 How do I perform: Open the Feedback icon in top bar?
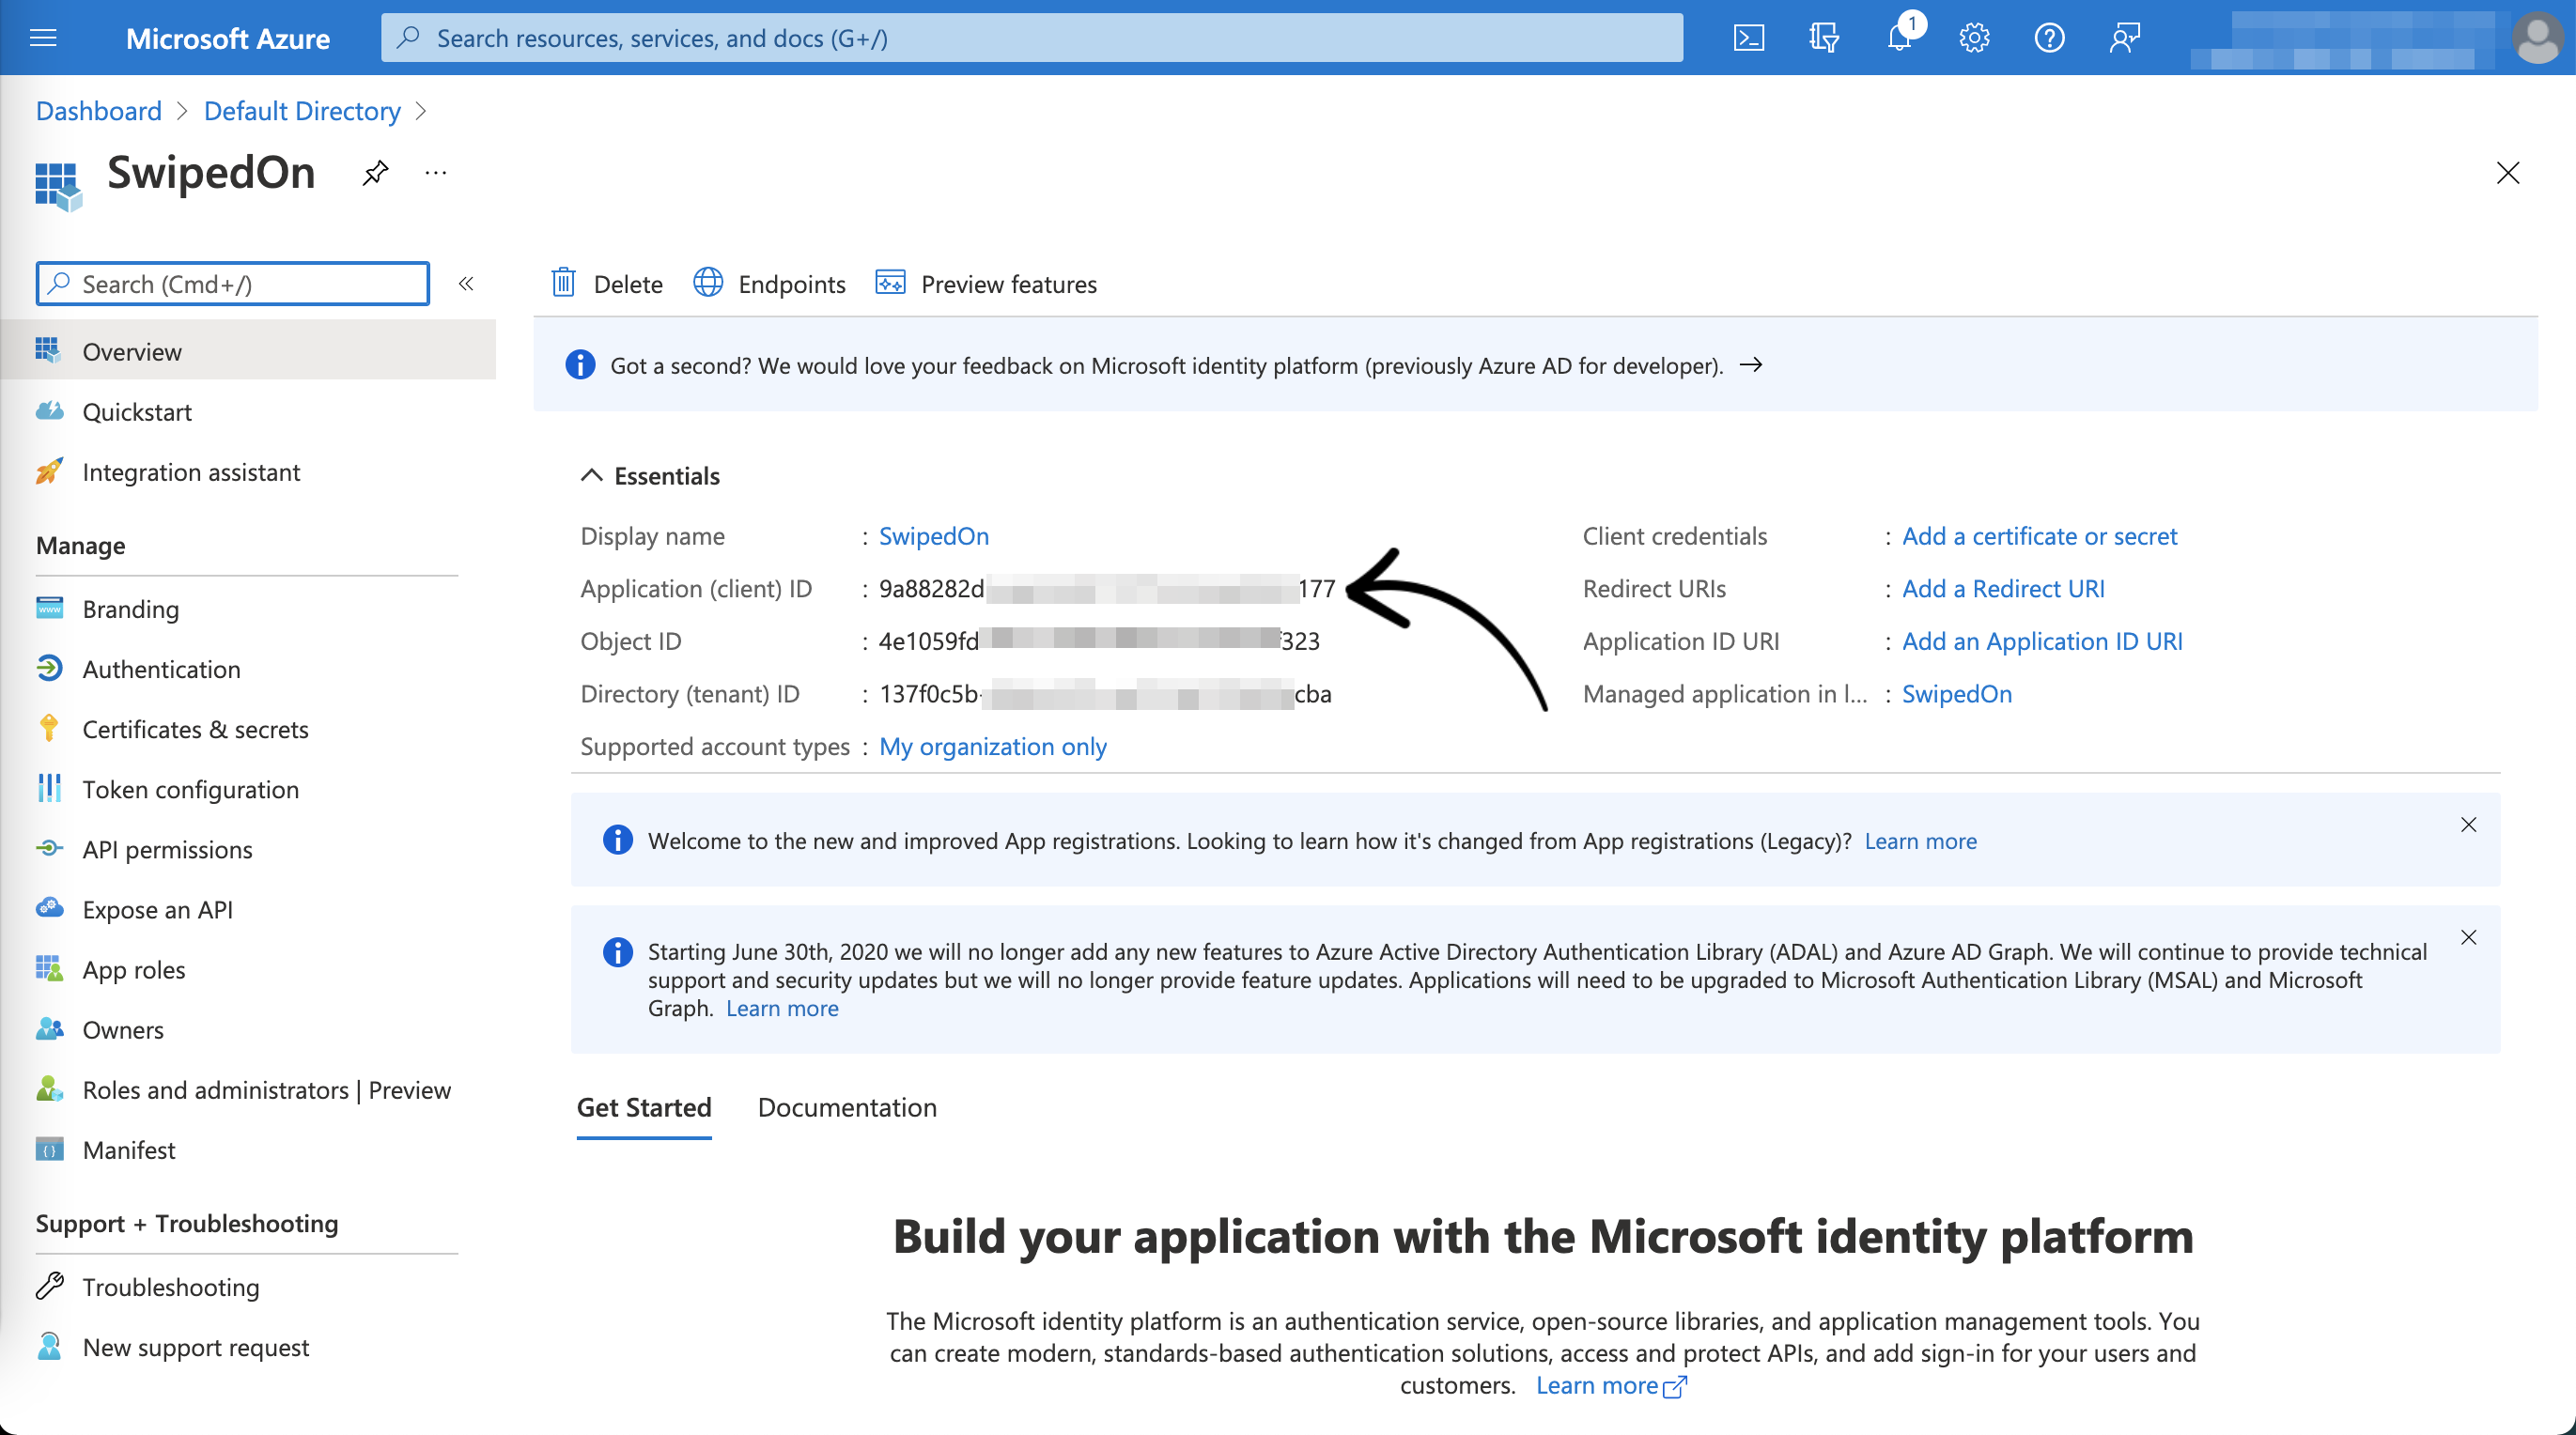point(2124,38)
